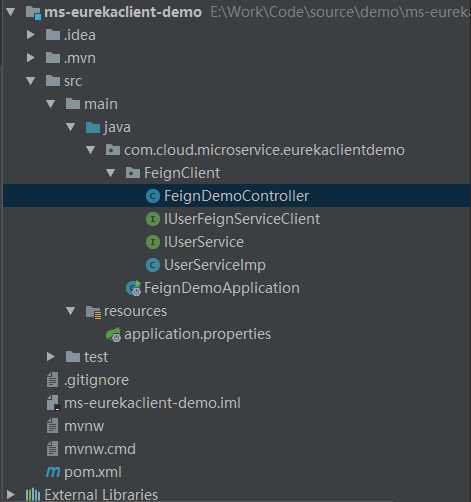
Task: Collapse the src folder arrow
Action: (31, 81)
